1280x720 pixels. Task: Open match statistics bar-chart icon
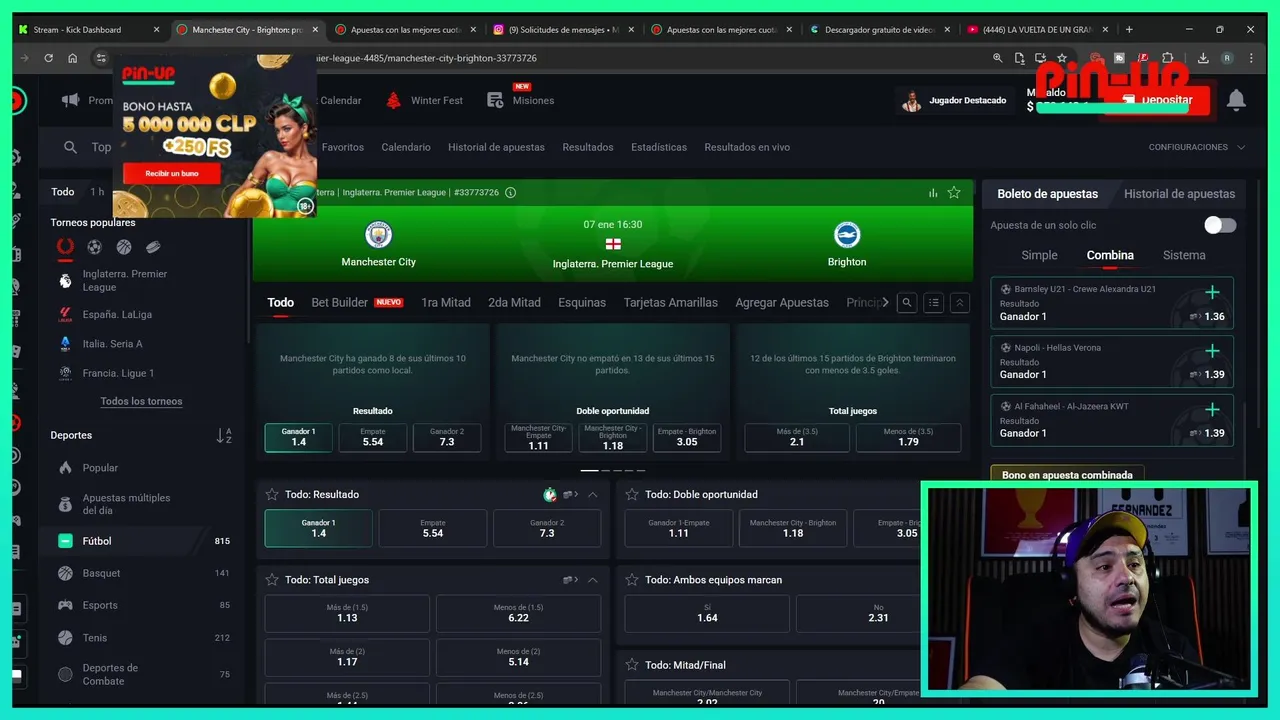(933, 193)
